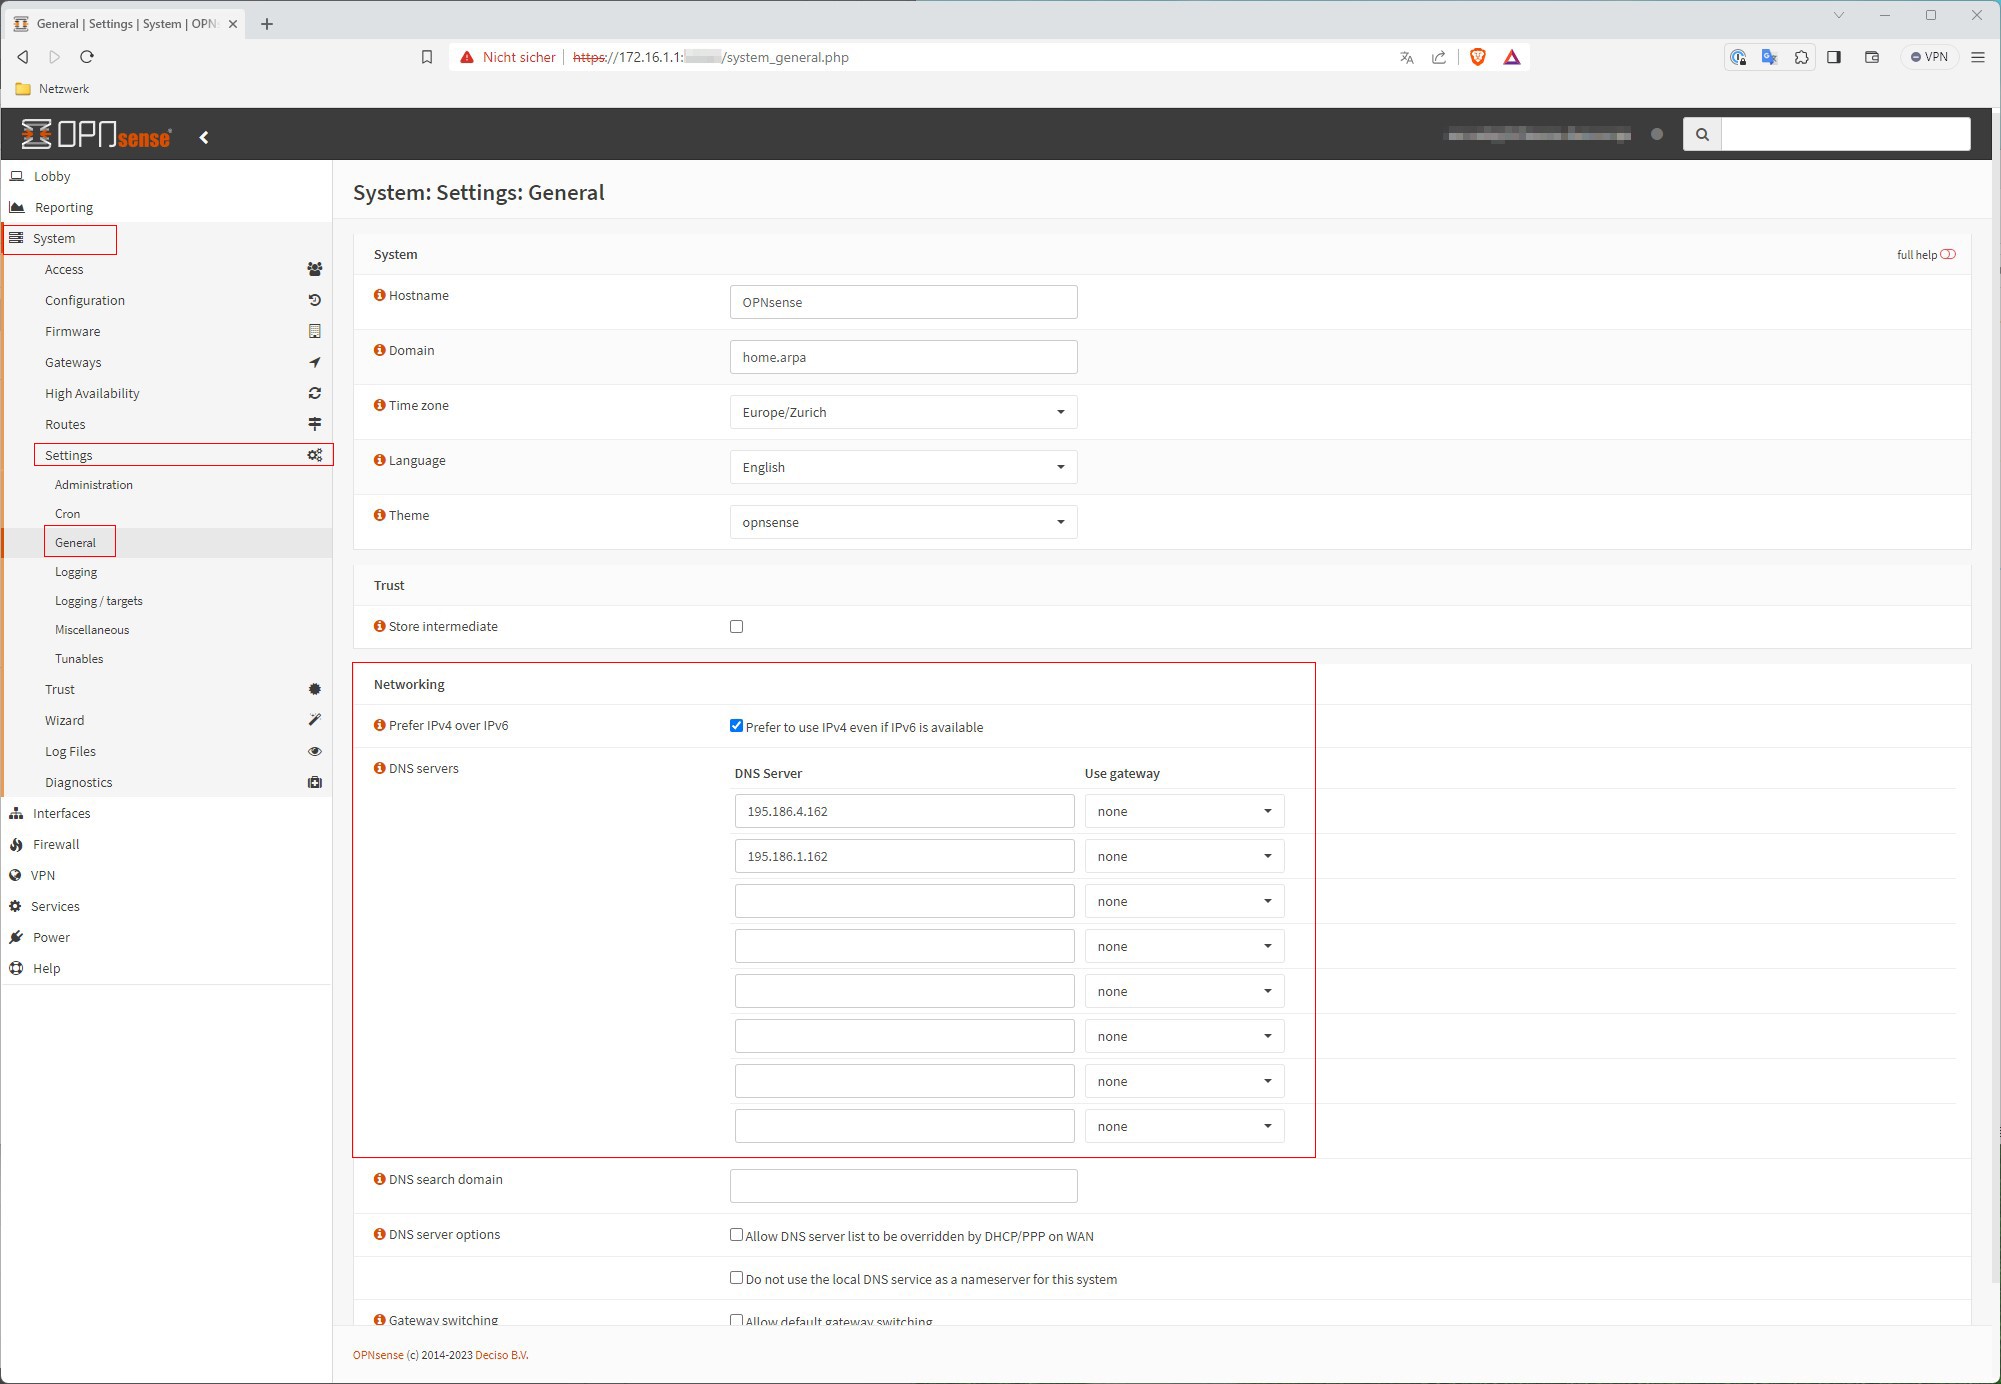Open the Miscellaneous settings page
The width and height of the screenshot is (2001, 1384).
point(92,630)
